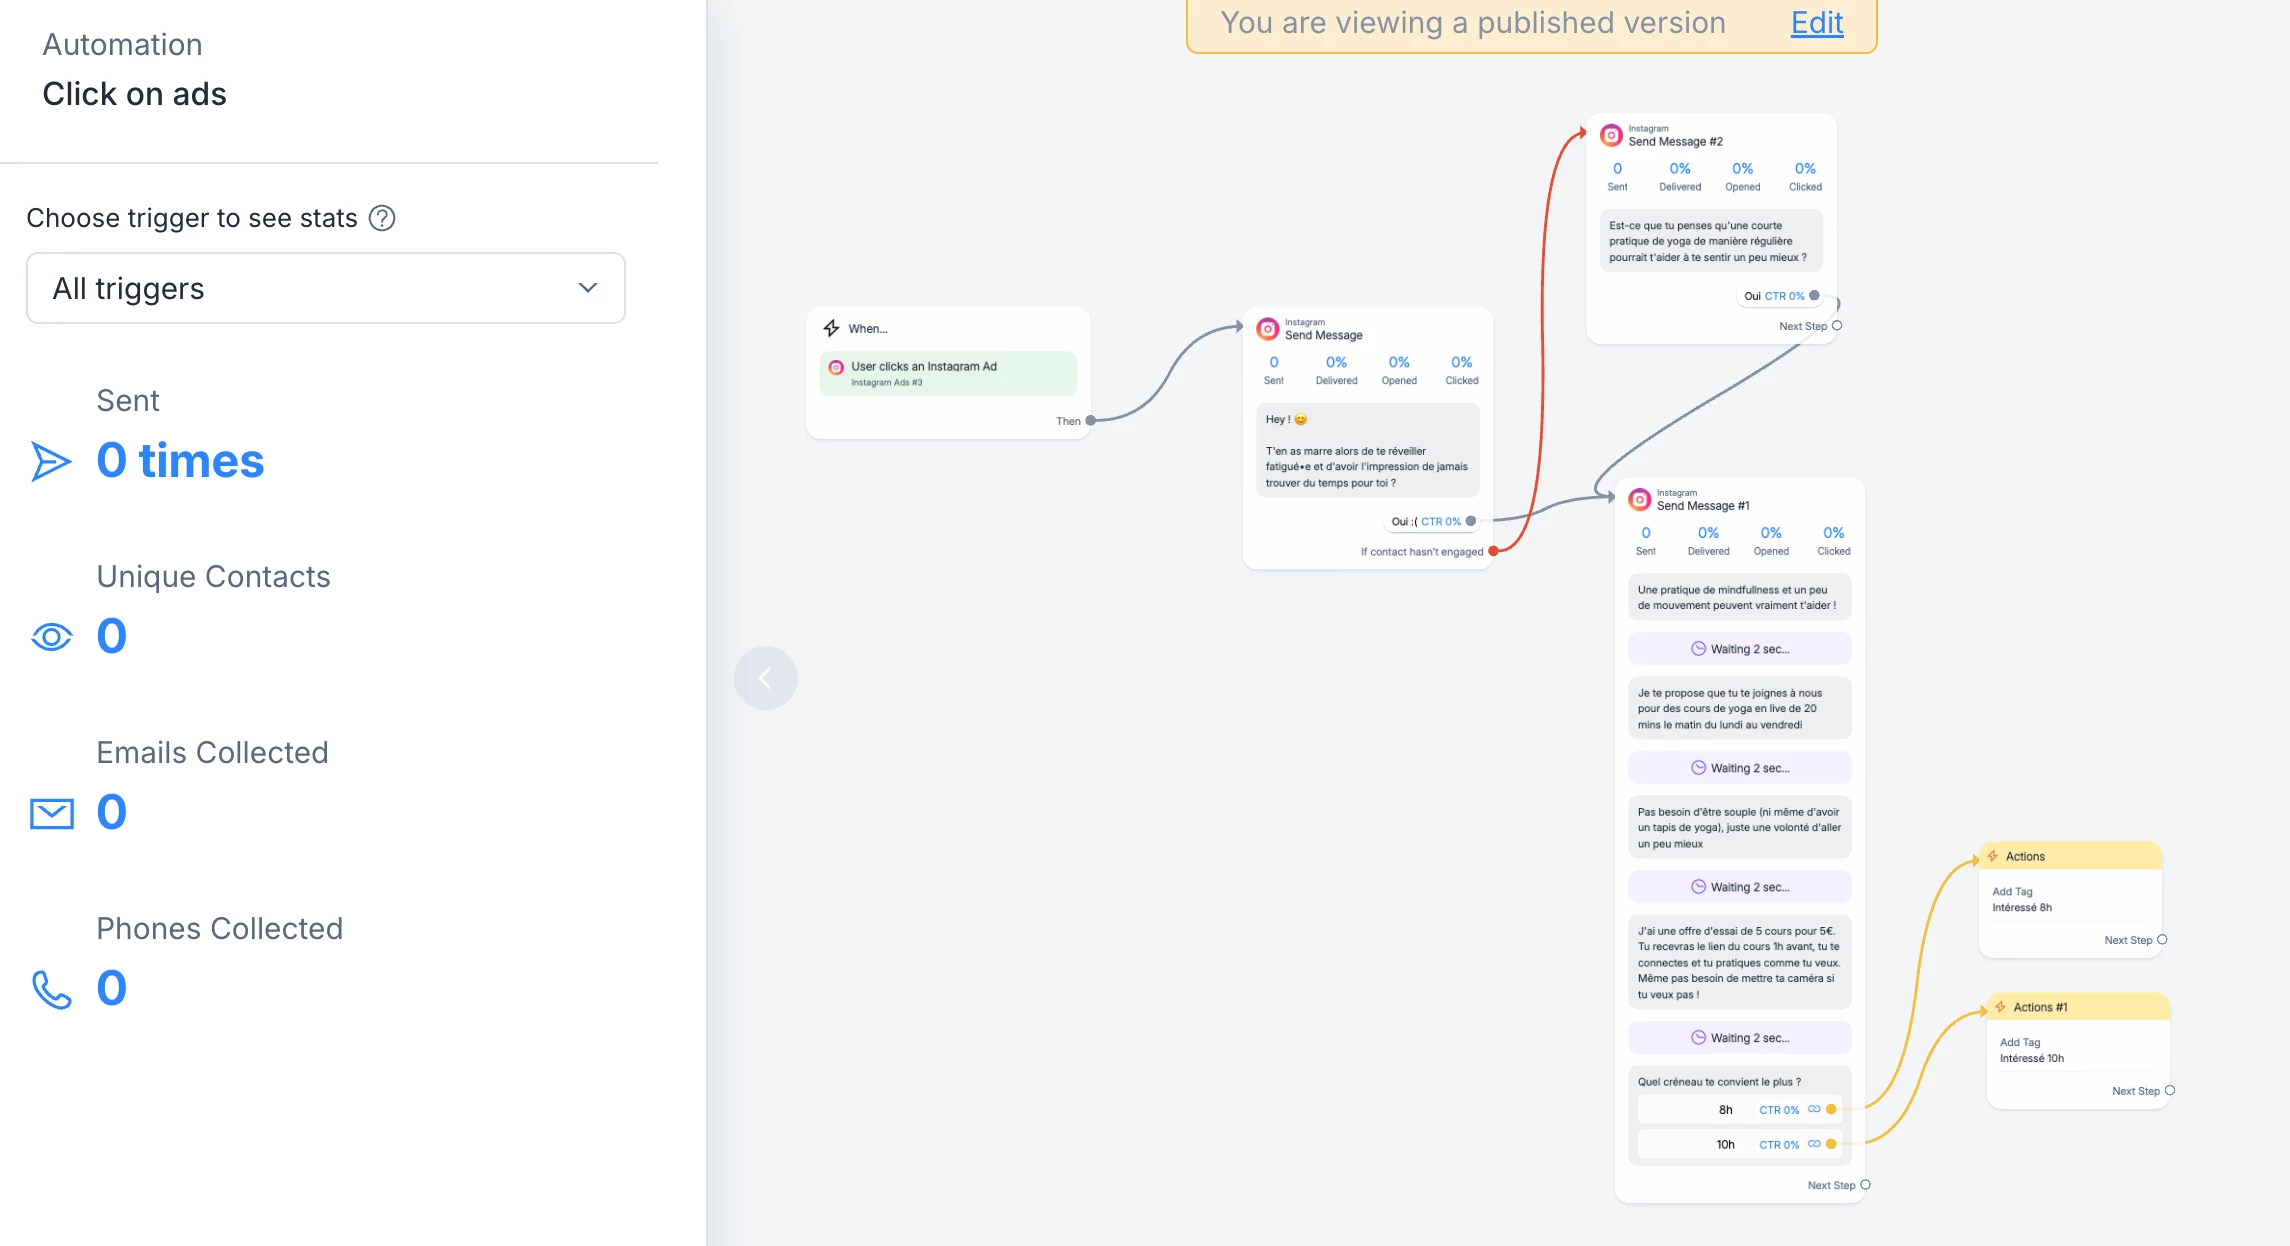Click red If contact hasn't engaged connector
Viewport: 2290px width, 1246px height.
[x=1493, y=551]
